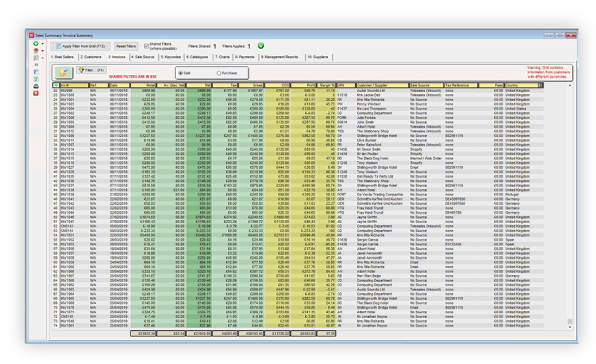Click the Fees column header
This screenshot has width=596, height=364.
tap(491, 85)
